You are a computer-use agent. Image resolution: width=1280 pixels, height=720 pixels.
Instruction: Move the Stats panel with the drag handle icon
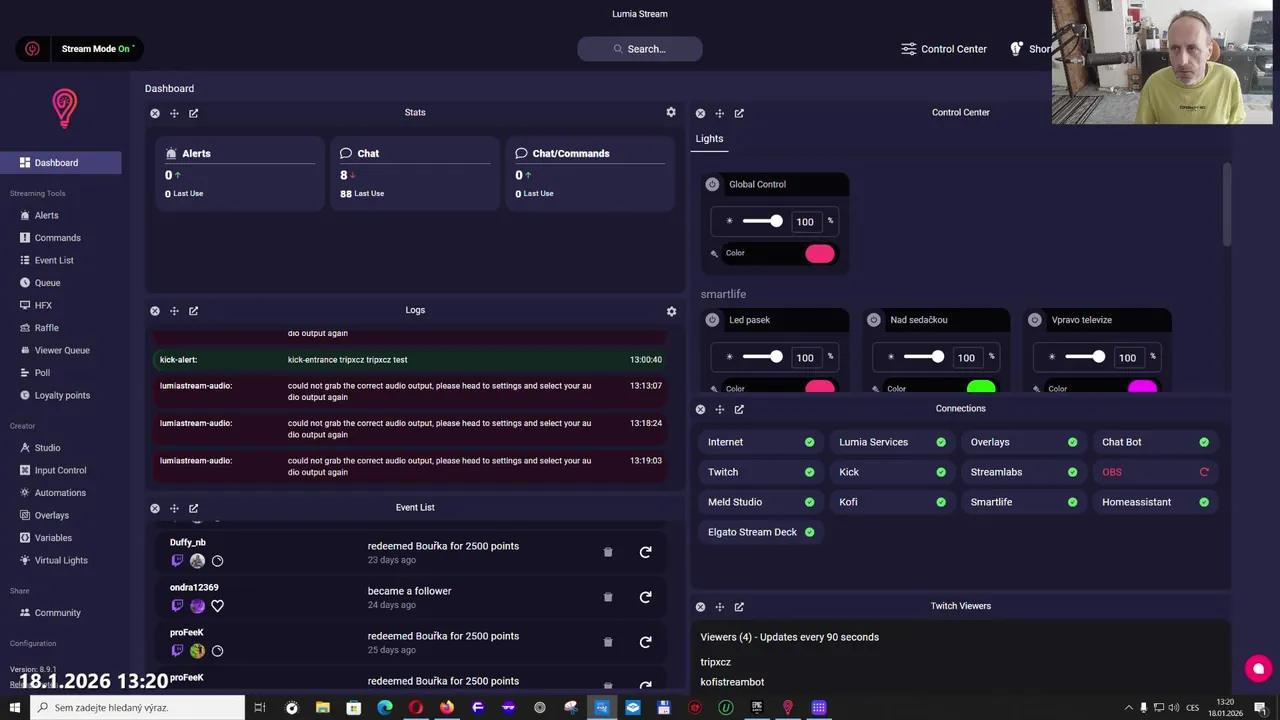[x=174, y=113]
